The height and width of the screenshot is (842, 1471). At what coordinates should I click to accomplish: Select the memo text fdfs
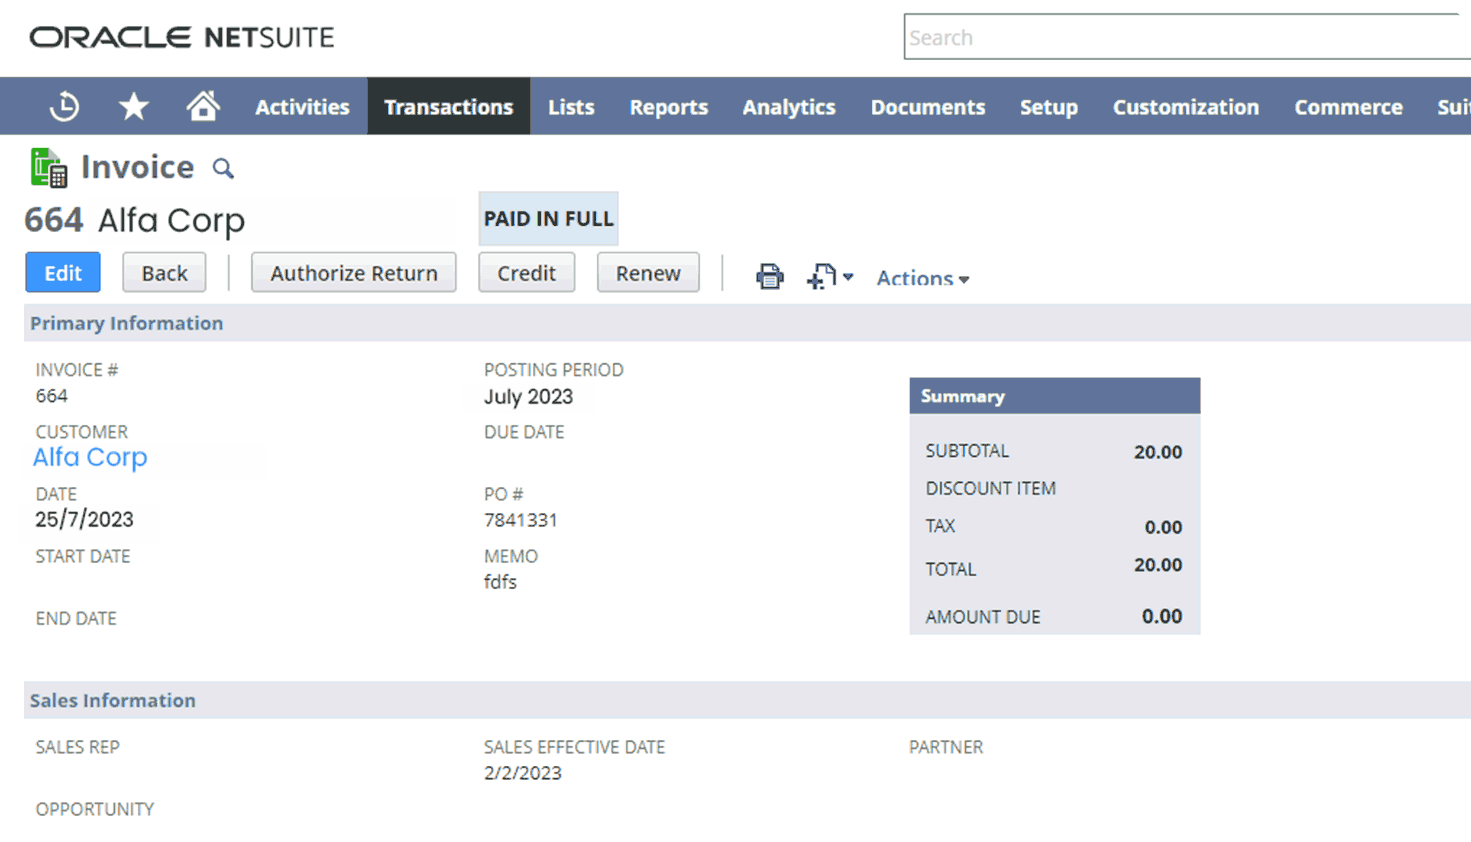pyautogui.click(x=500, y=582)
